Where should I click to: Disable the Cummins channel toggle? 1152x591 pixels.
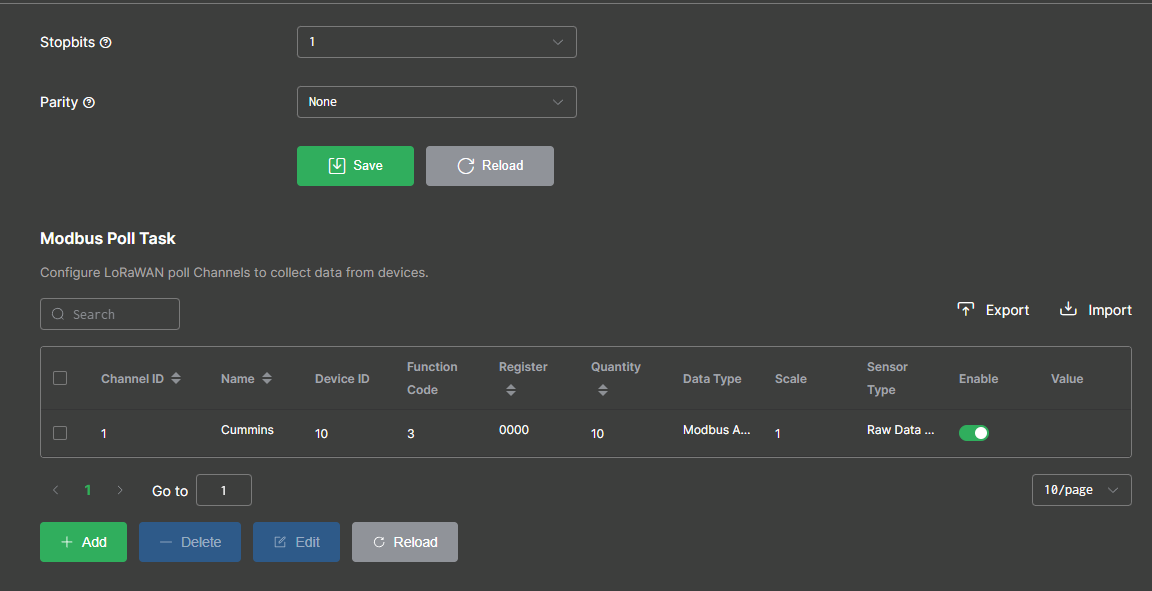coord(973,433)
